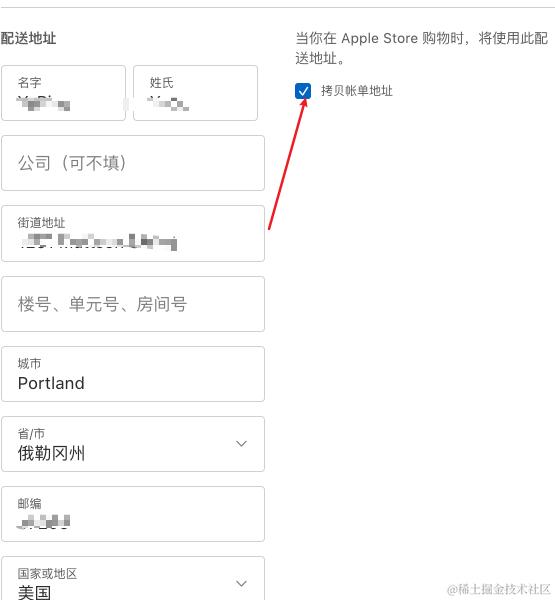
Task: Select the 美国 selected country value
Action: coord(34,592)
